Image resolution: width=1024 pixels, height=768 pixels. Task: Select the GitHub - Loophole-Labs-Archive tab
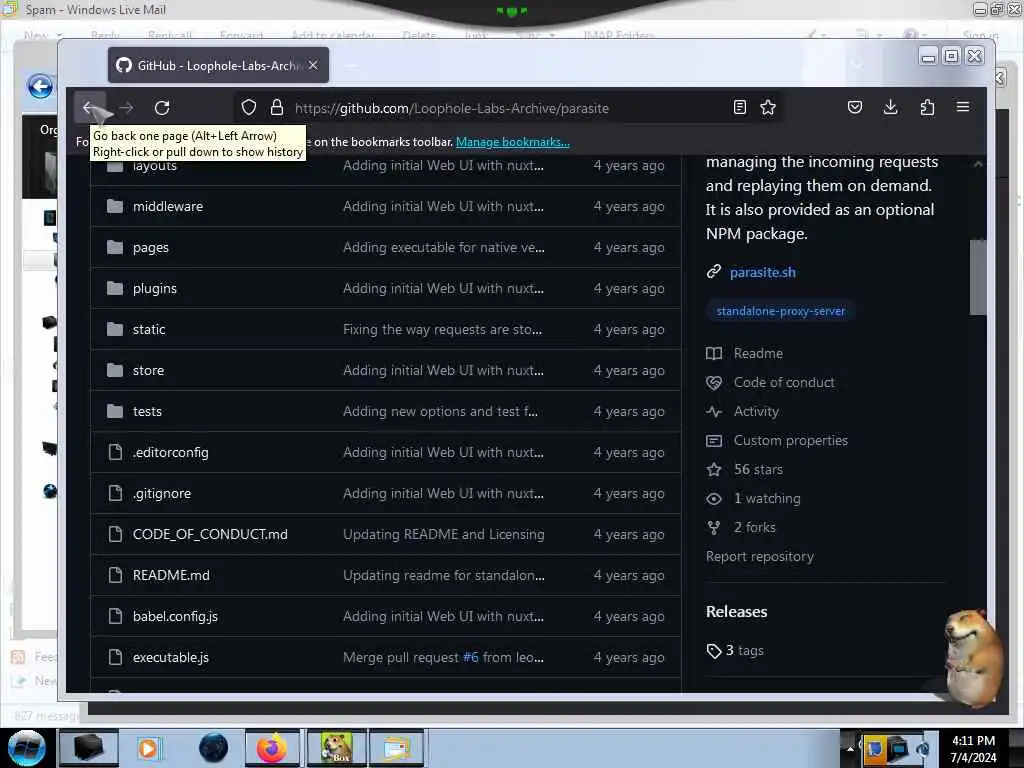click(218, 65)
